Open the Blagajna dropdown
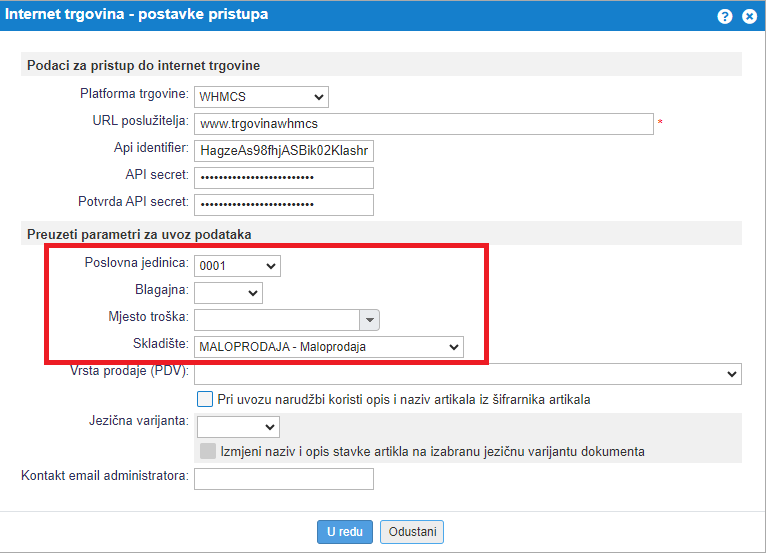Viewport: 766px width, 553px height. [228, 293]
